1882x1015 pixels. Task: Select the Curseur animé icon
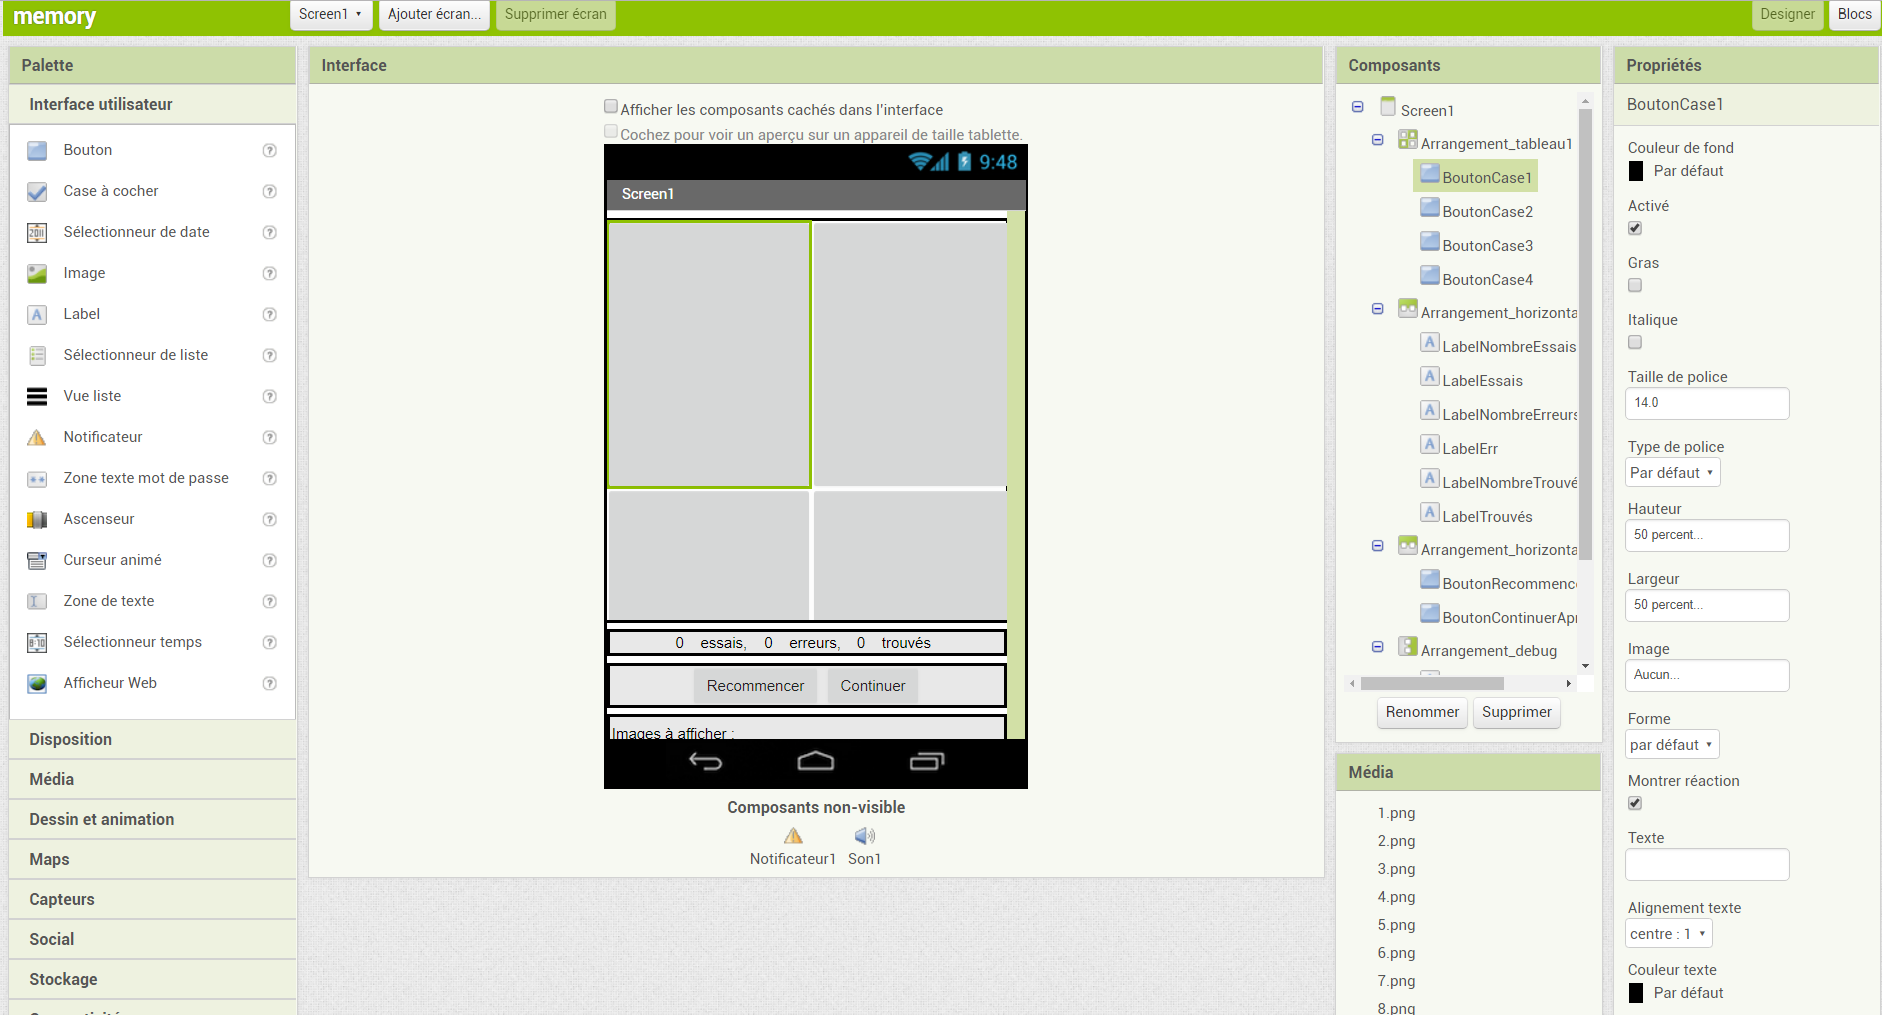[37, 561]
